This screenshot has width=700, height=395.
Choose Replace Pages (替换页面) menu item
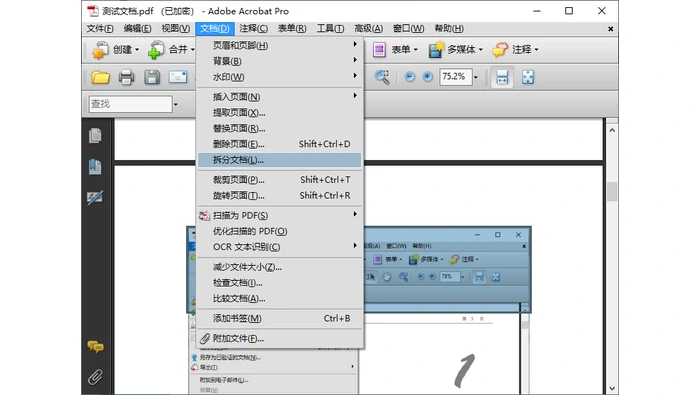point(279,129)
